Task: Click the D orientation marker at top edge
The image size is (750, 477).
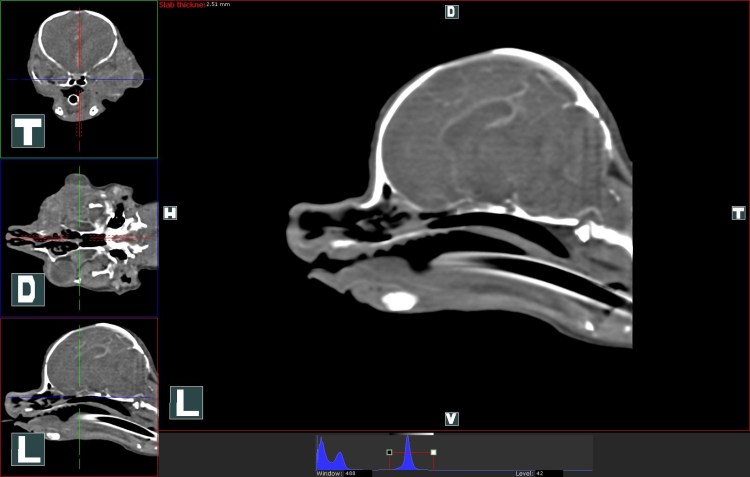Action: tap(451, 12)
